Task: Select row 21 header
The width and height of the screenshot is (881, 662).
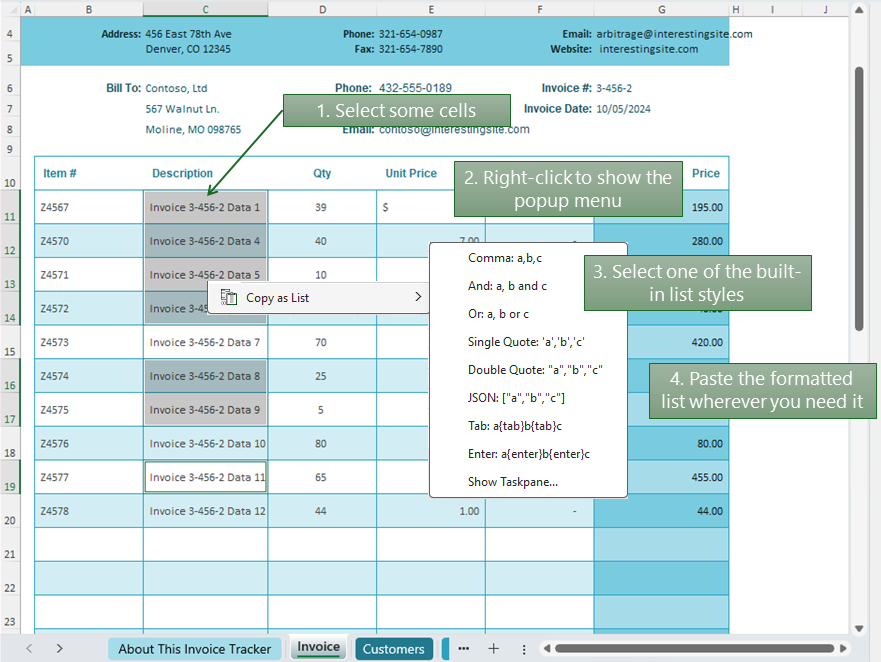Action: tap(10, 554)
